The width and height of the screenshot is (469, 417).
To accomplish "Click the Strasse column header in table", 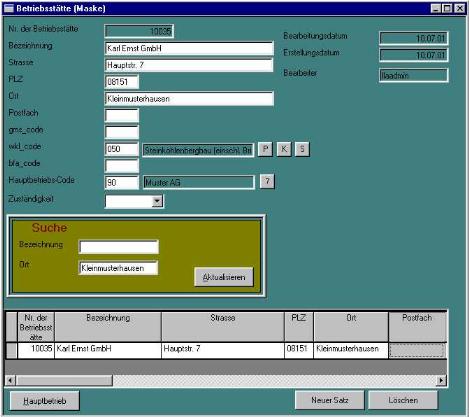I will pos(223,326).
